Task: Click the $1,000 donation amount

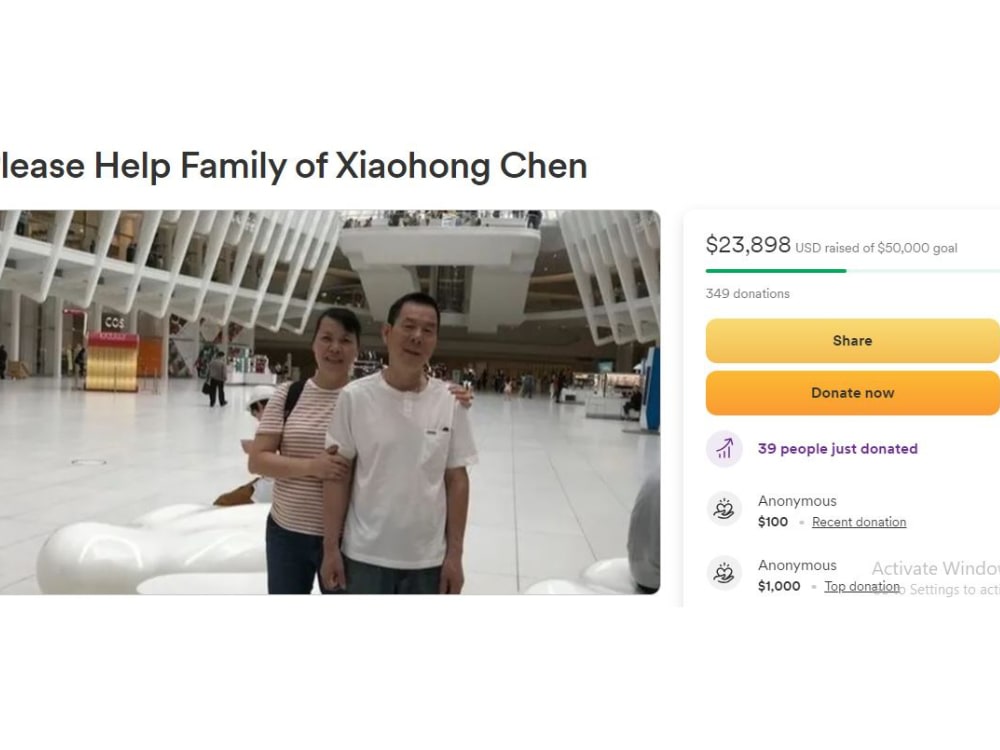Action: point(779,586)
